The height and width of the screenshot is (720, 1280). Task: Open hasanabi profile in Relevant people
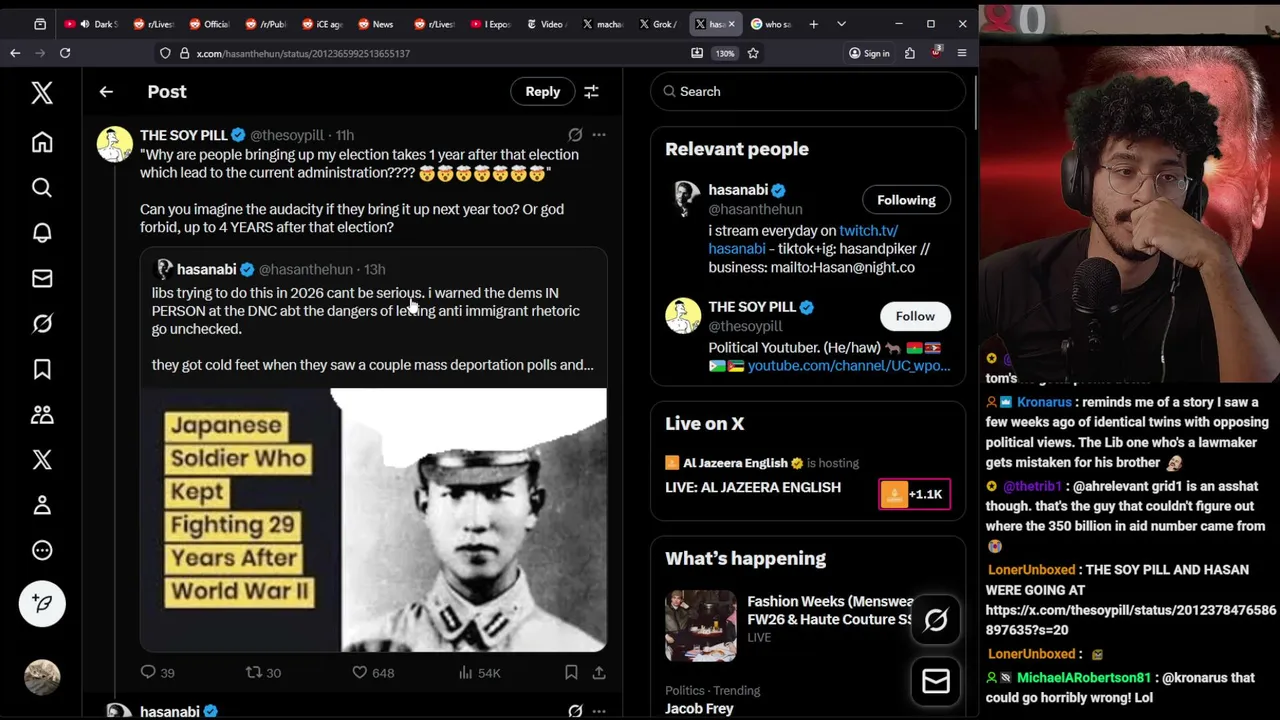(x=738, y=190)
